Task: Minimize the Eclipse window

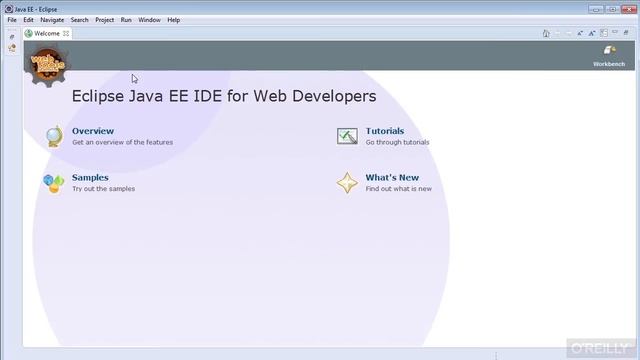Action: click(596, 9)
